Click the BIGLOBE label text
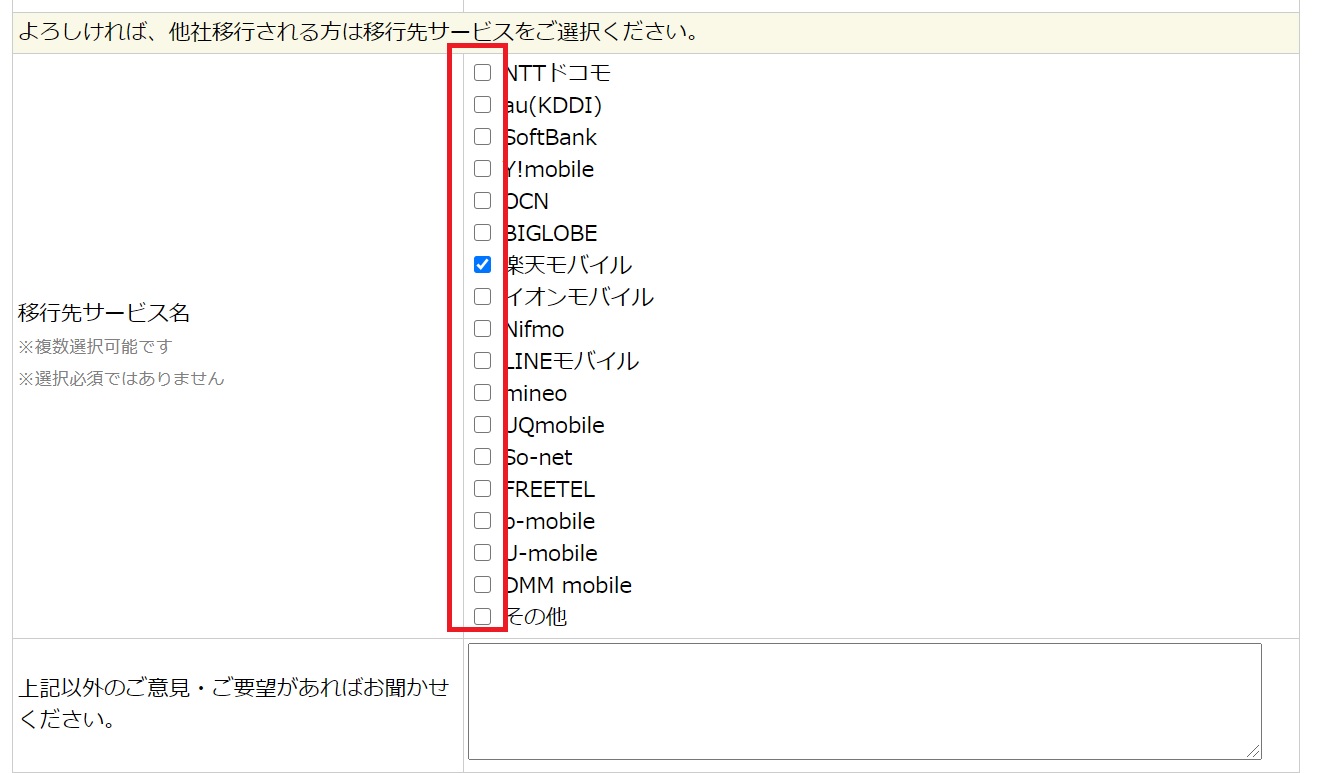 pos(551,233)
